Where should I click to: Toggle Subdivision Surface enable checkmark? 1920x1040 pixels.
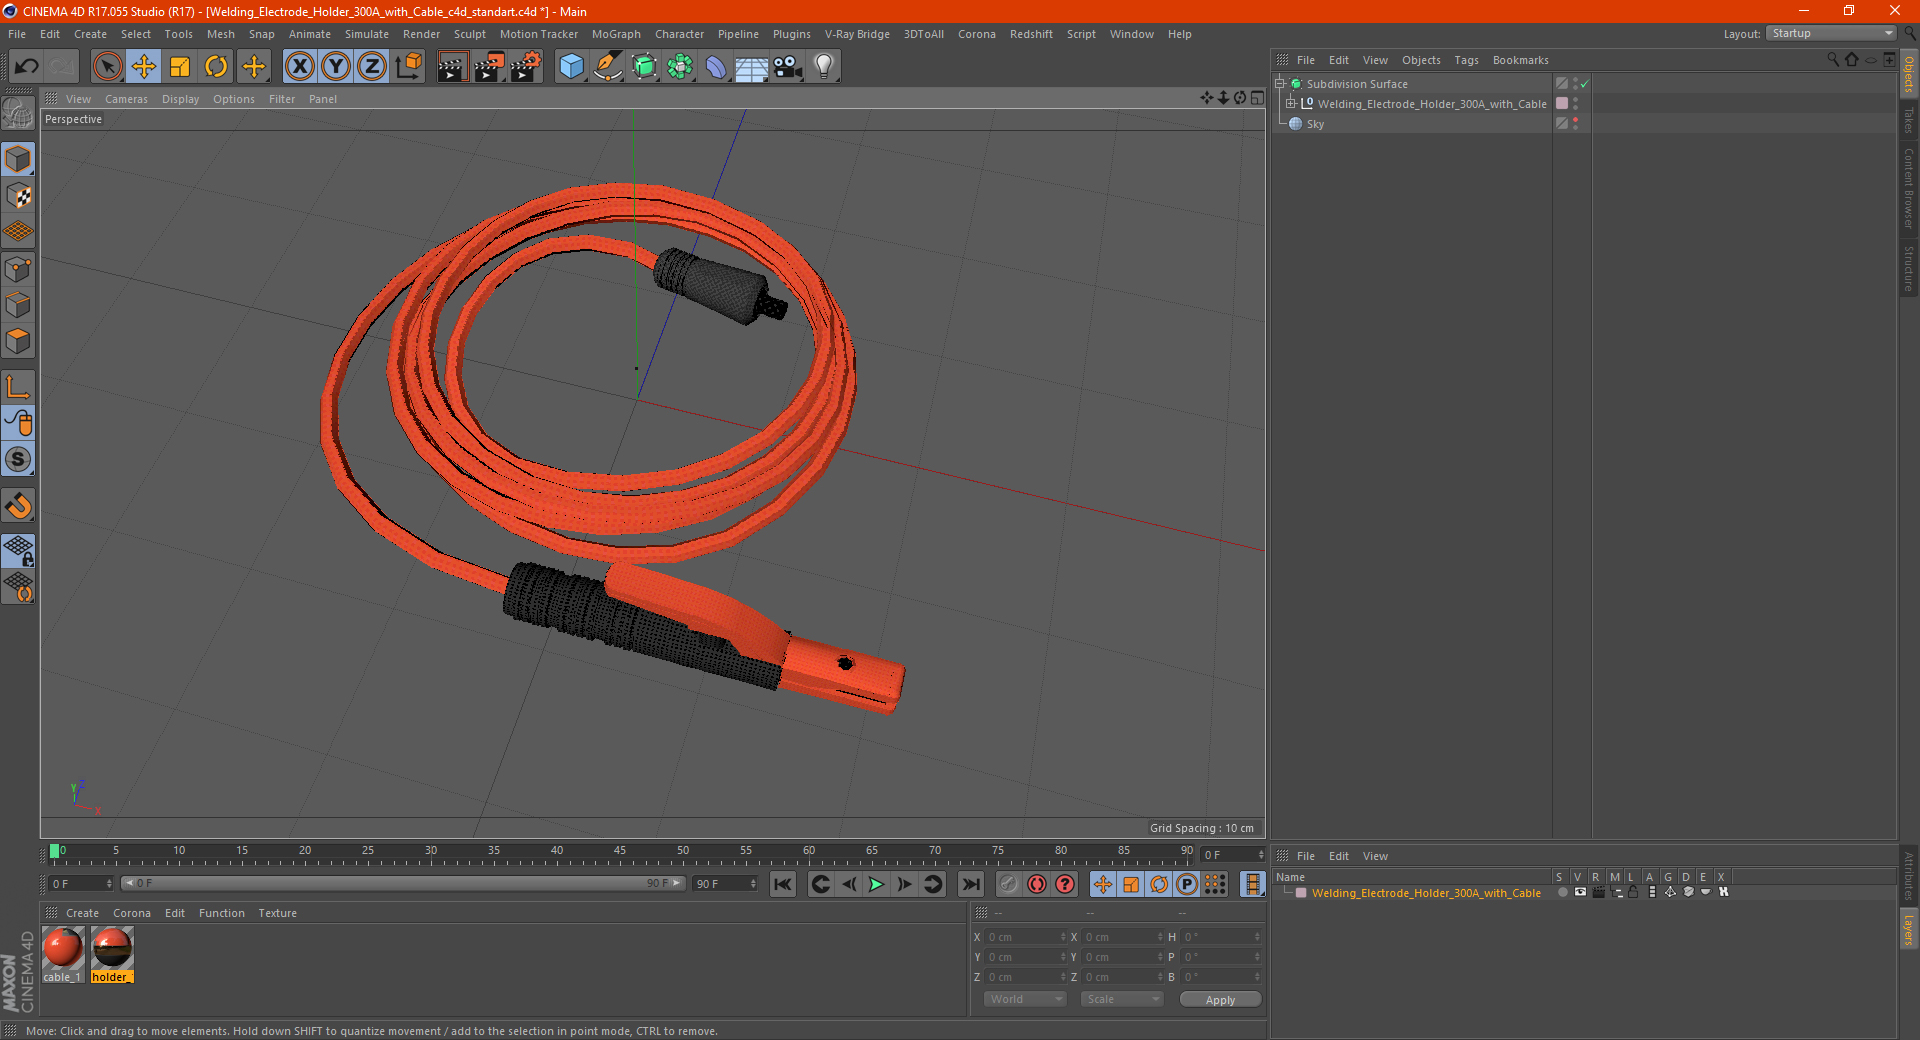1585,84
